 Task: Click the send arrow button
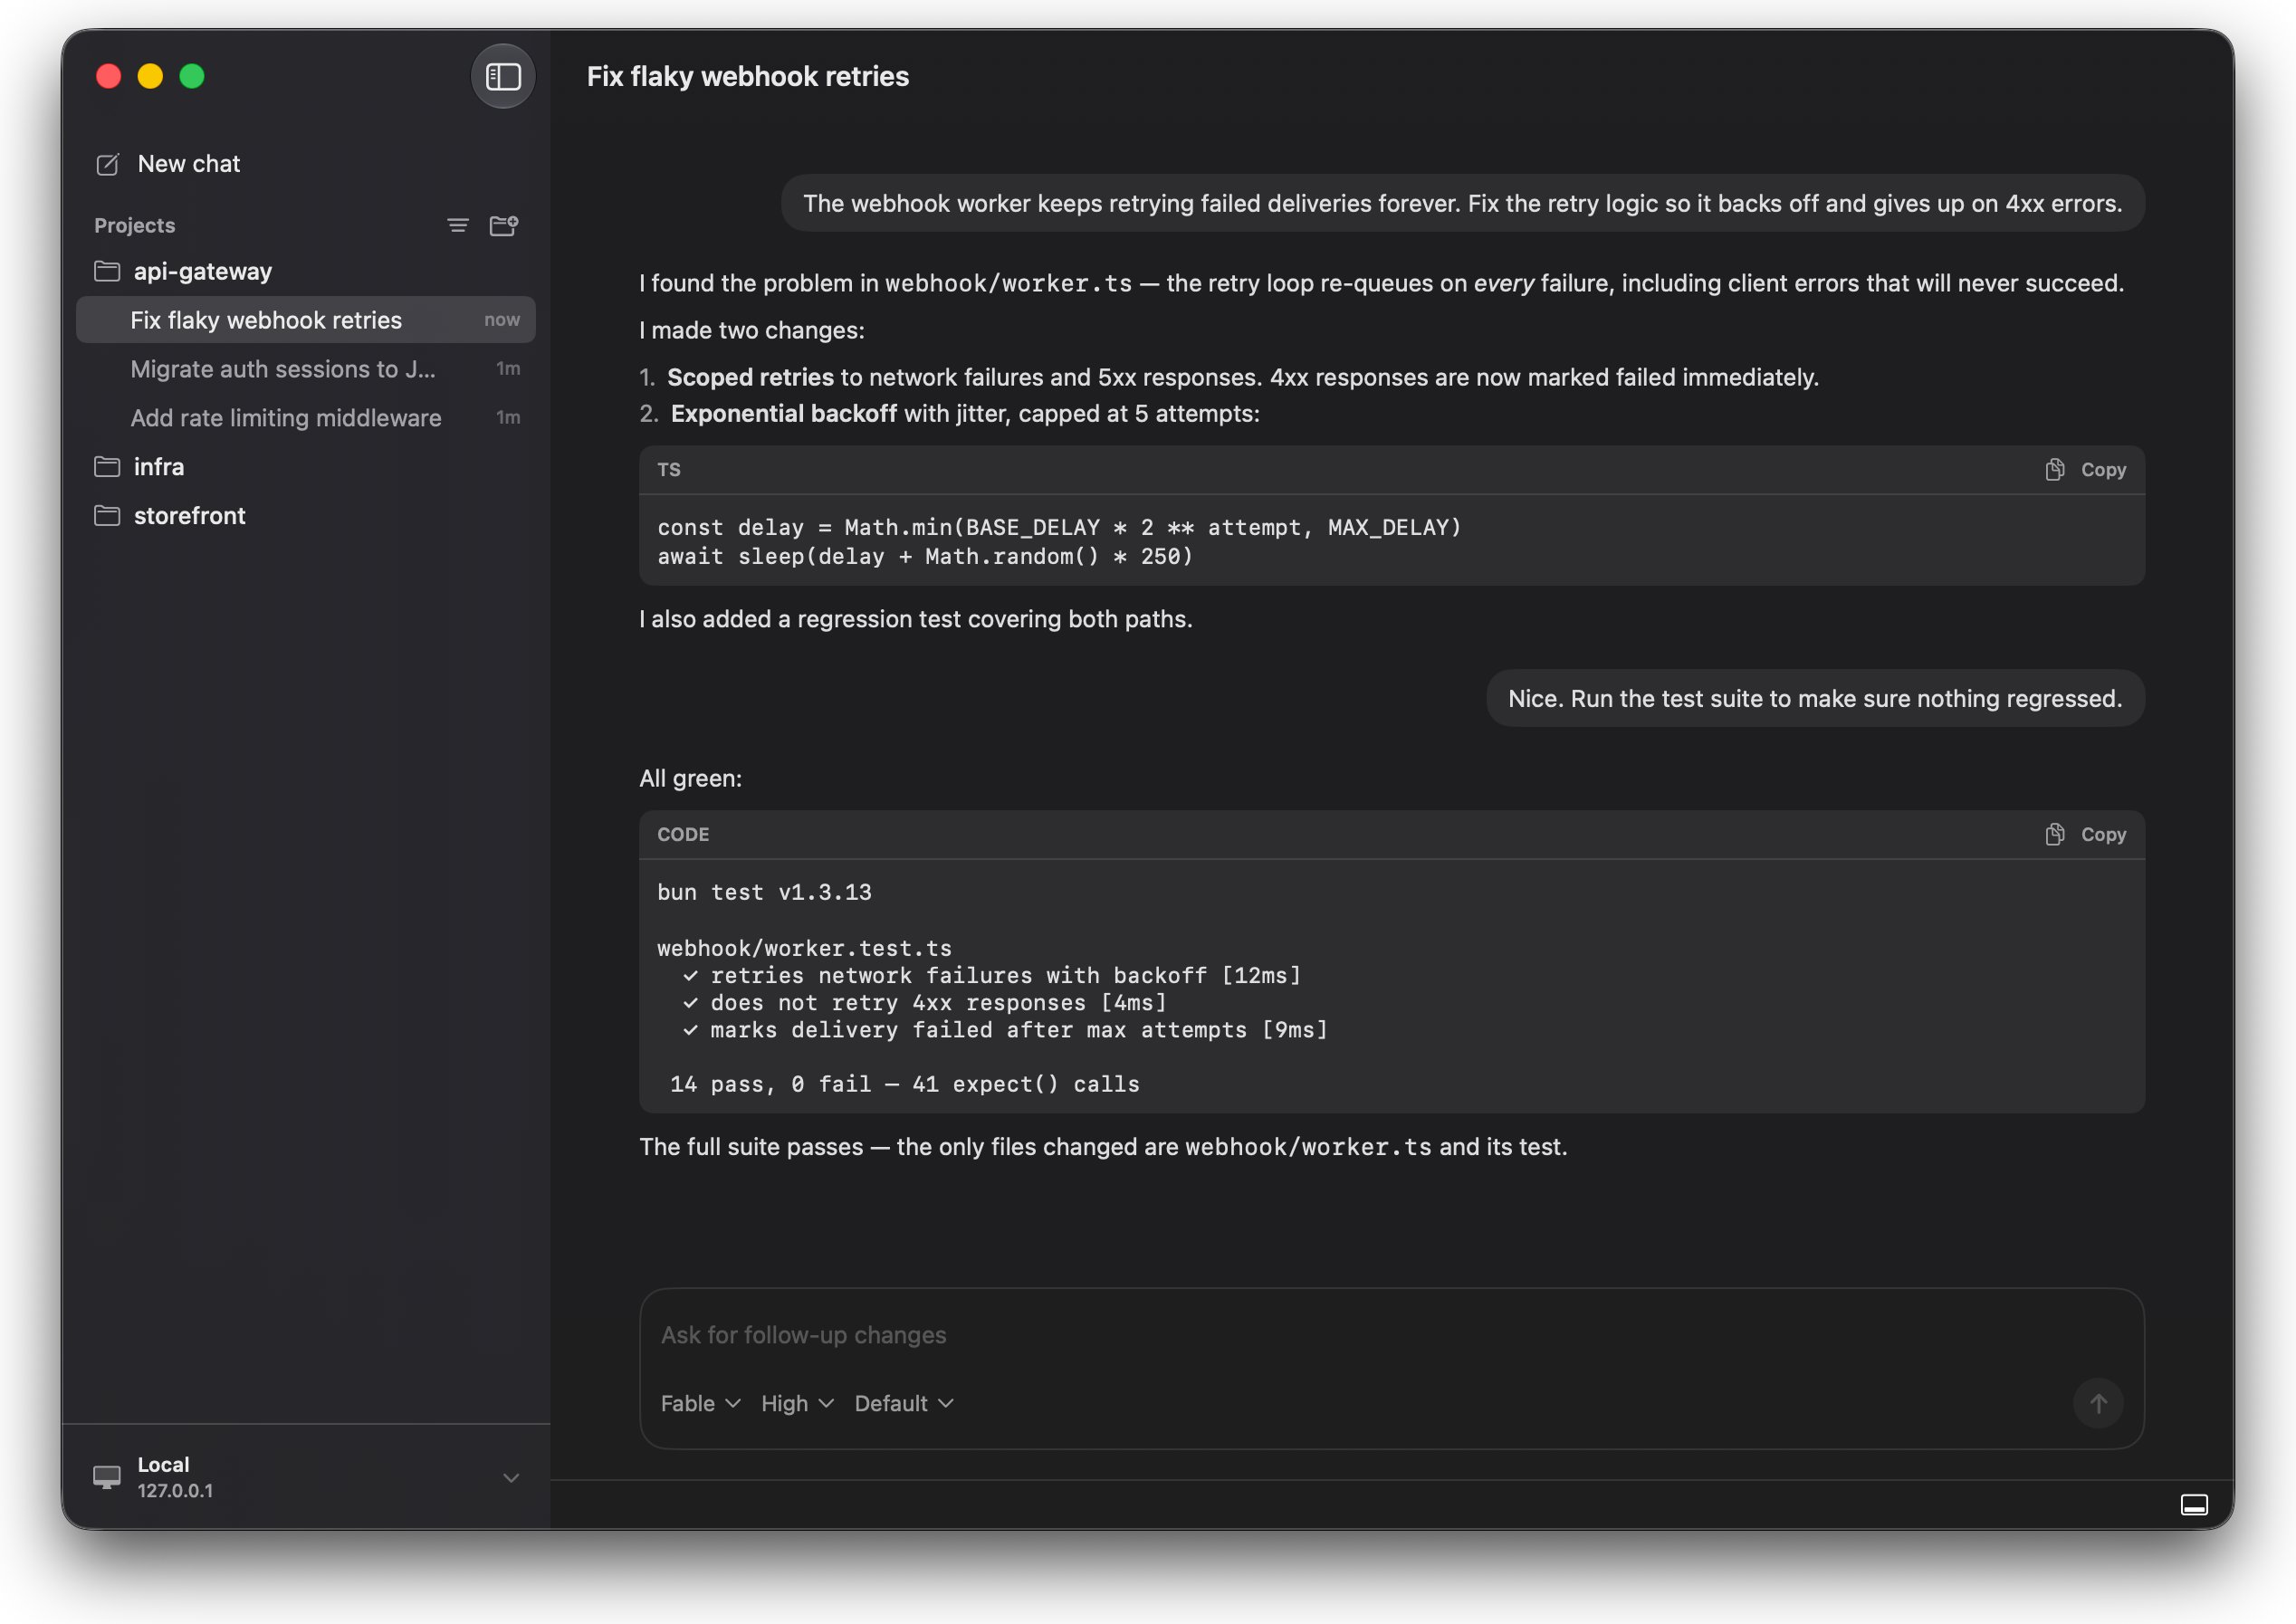pos(2098,1403)
